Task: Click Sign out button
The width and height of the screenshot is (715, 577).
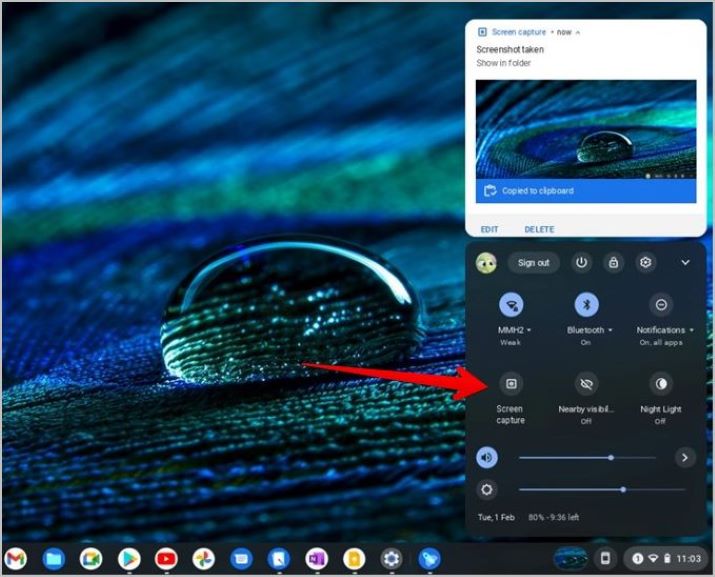Action: pyautogui.click(x=533, y=263)
